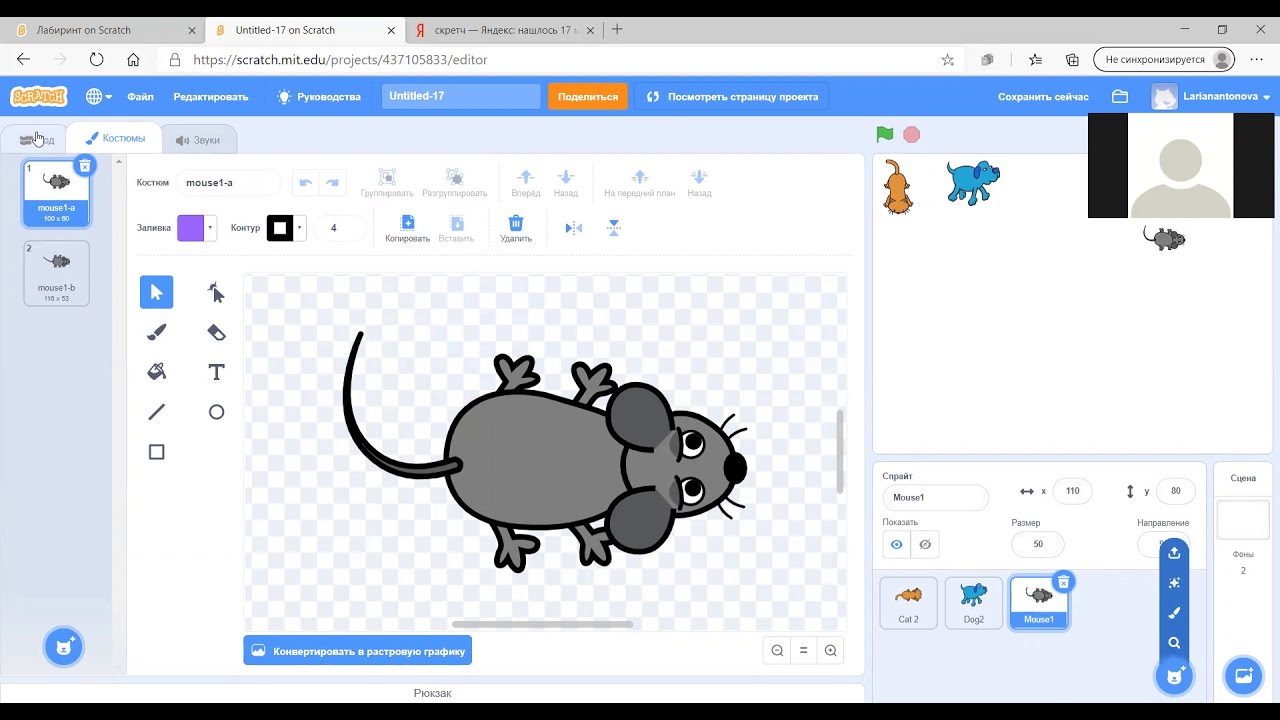
Task: Select the Reshape tool
Action: tap(216, 292)
